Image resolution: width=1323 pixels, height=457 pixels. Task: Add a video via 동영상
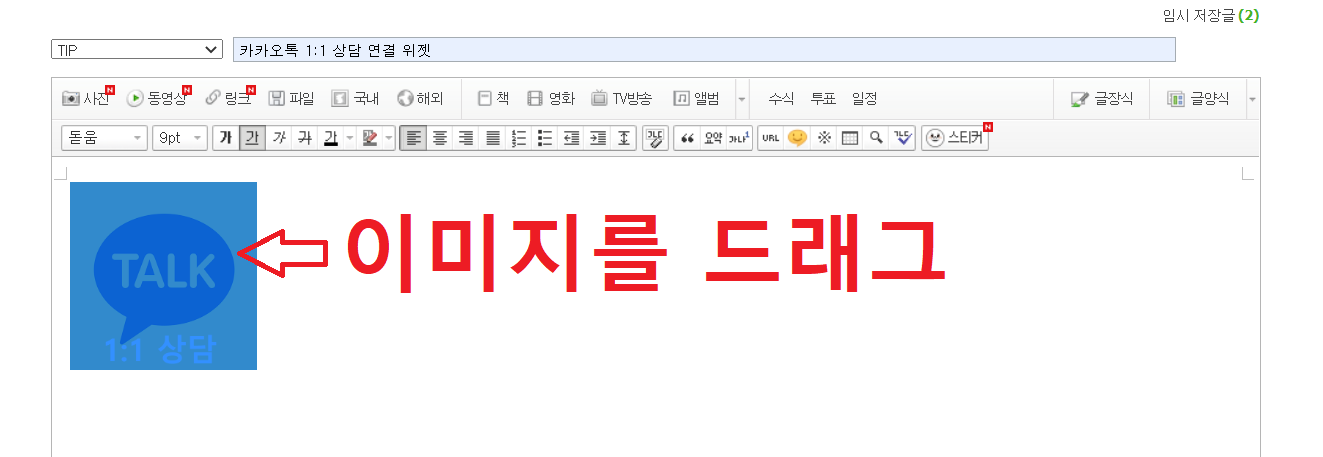coord(158,98)
